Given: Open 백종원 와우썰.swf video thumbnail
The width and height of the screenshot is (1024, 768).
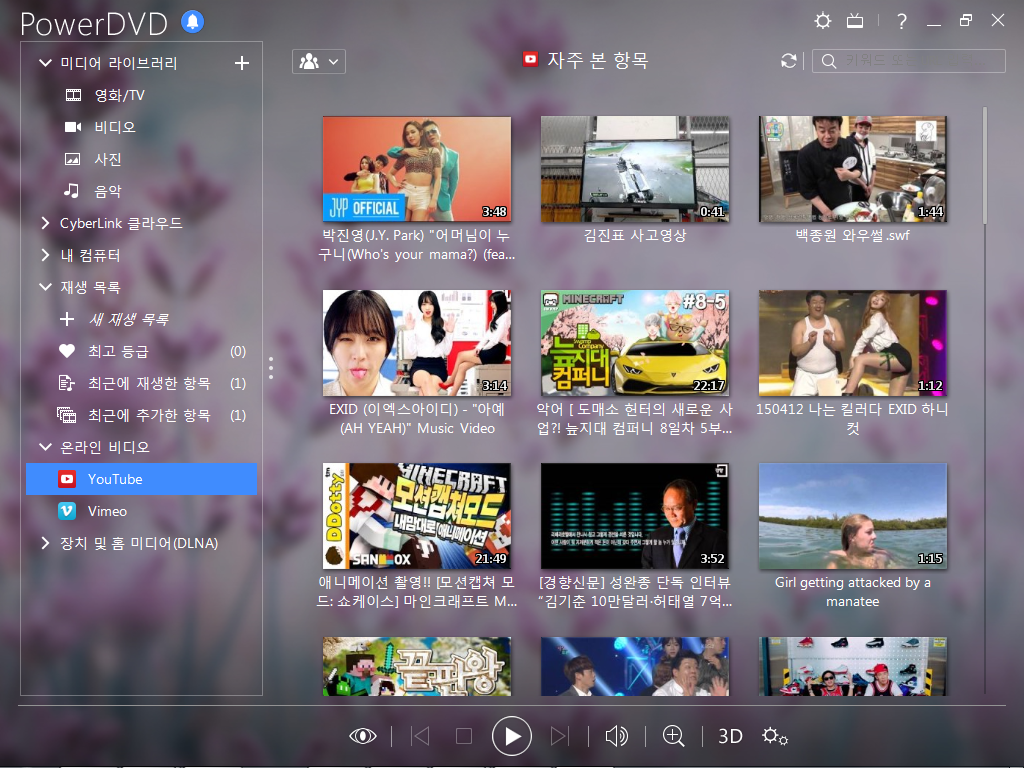Looking at the screenshot, I should pos(853,169).
